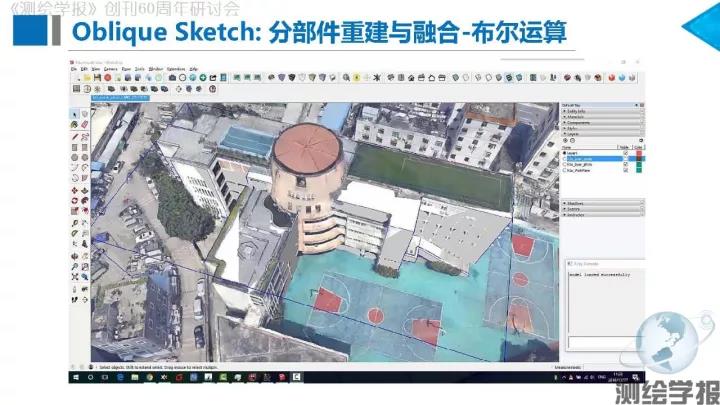Screen dimensions: 720x405
Task: Click the Save floppy disk icon
Action: coord(97,78)
